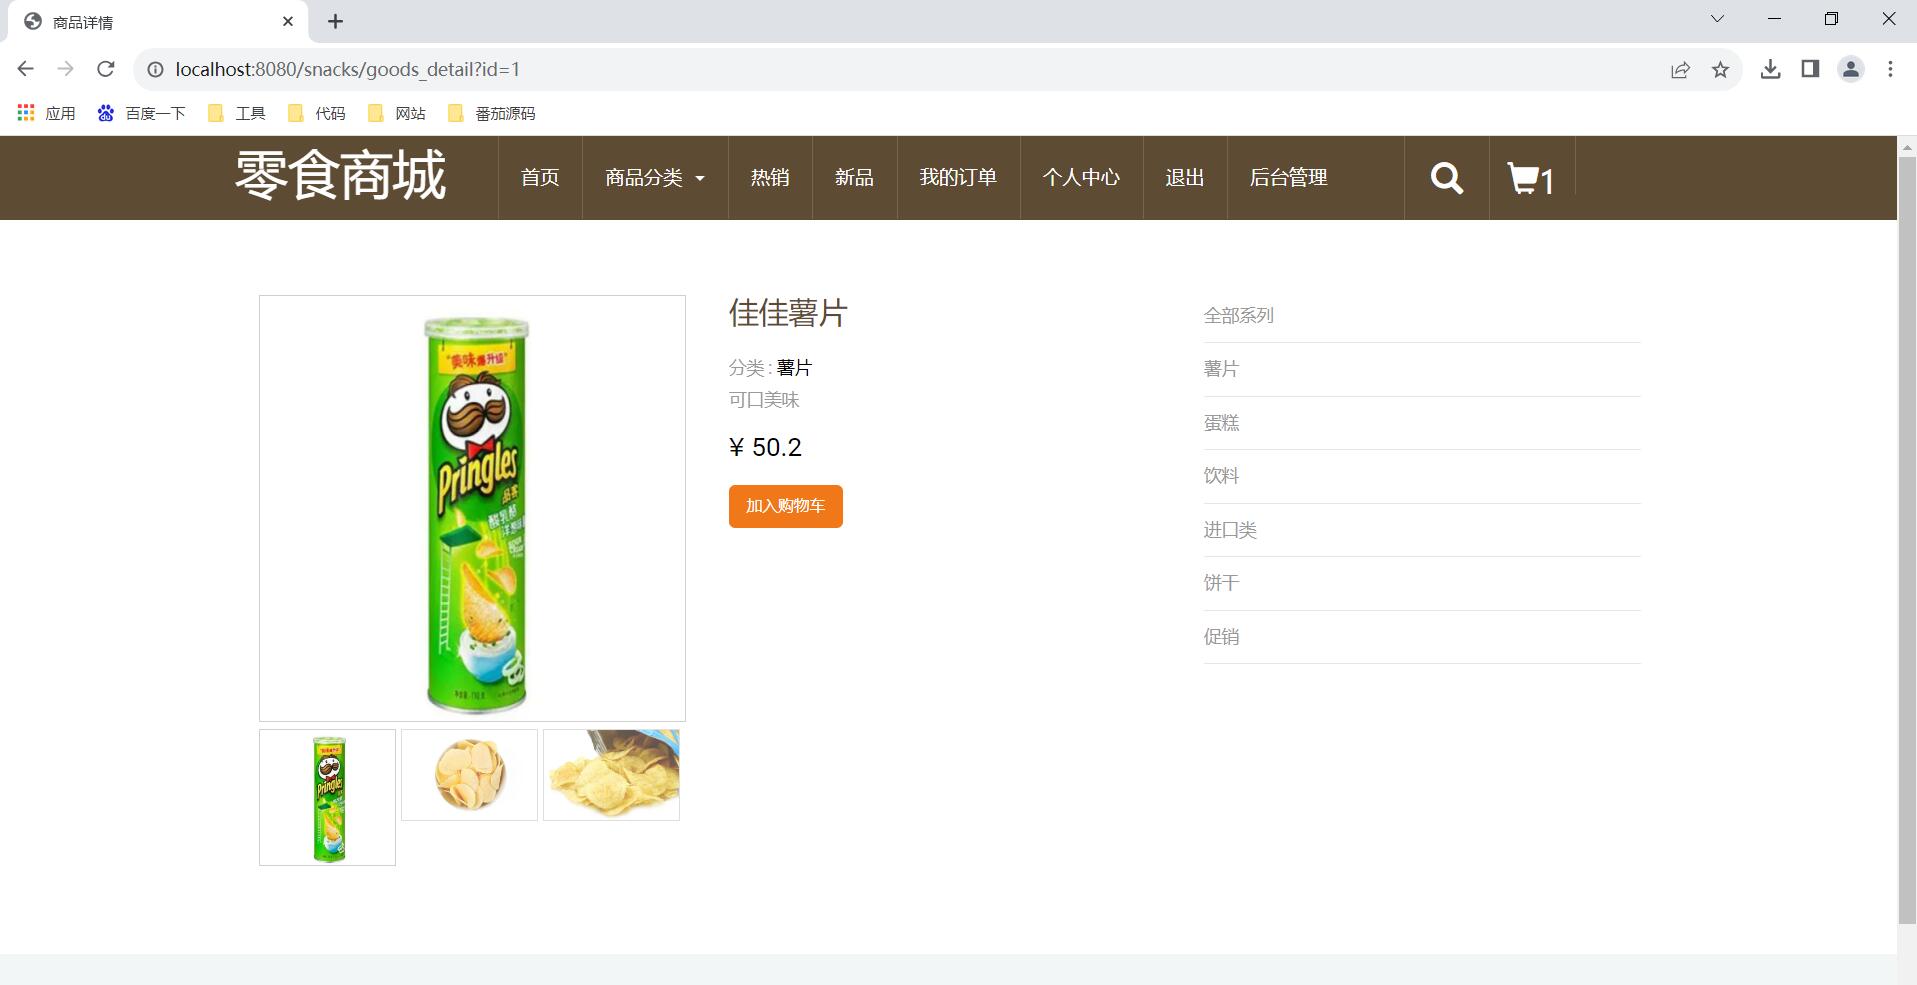Toggle the browser side panel icon
Viewport: 1917px width, 985px height.
point(1810,69)
